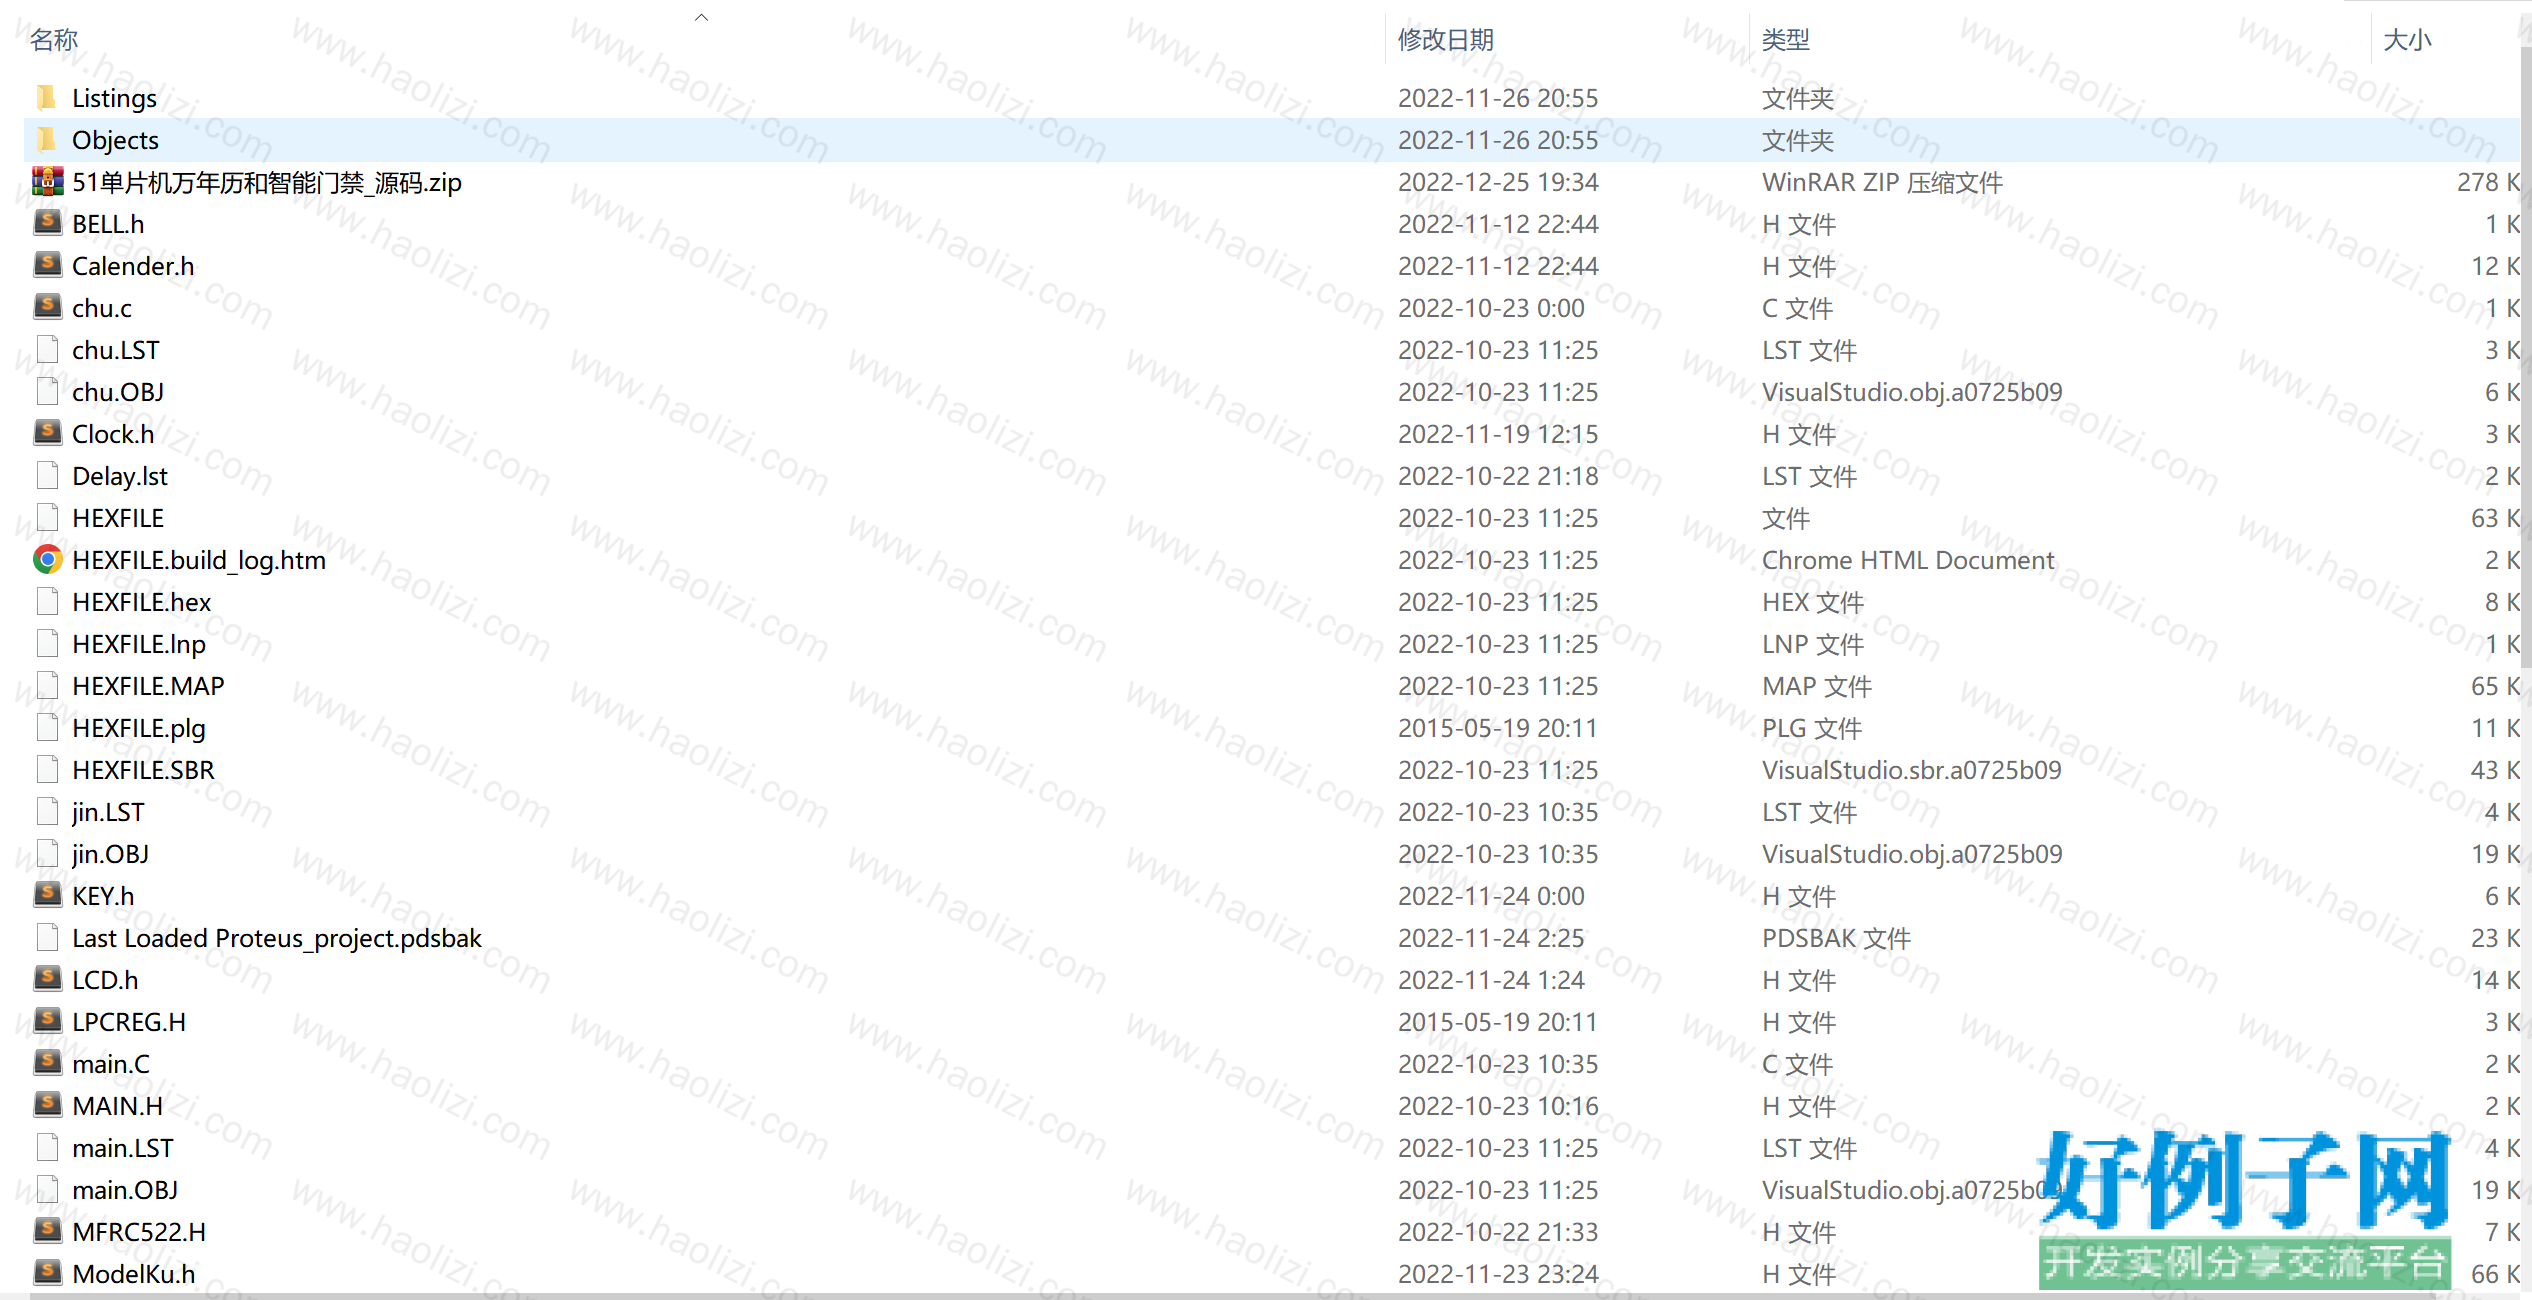The height and width of the screenshot is (1300, 2532).
Task: Click the main.C file icon
Action: (47, 1063)
